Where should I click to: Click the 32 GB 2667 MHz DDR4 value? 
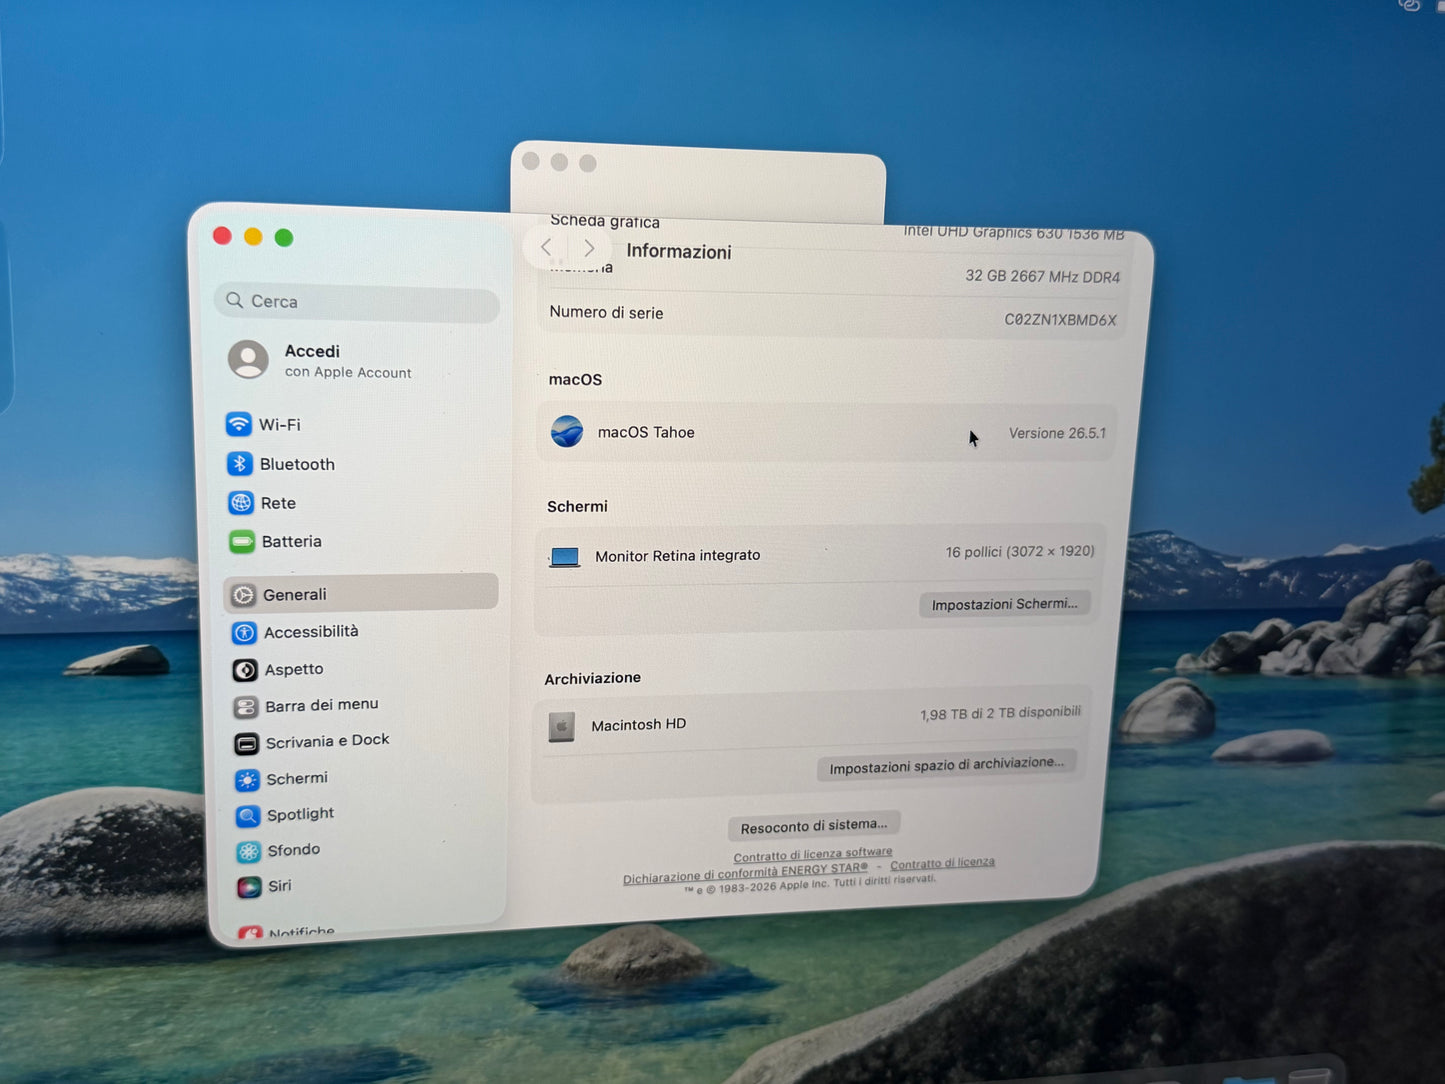tap(1042, 276)
